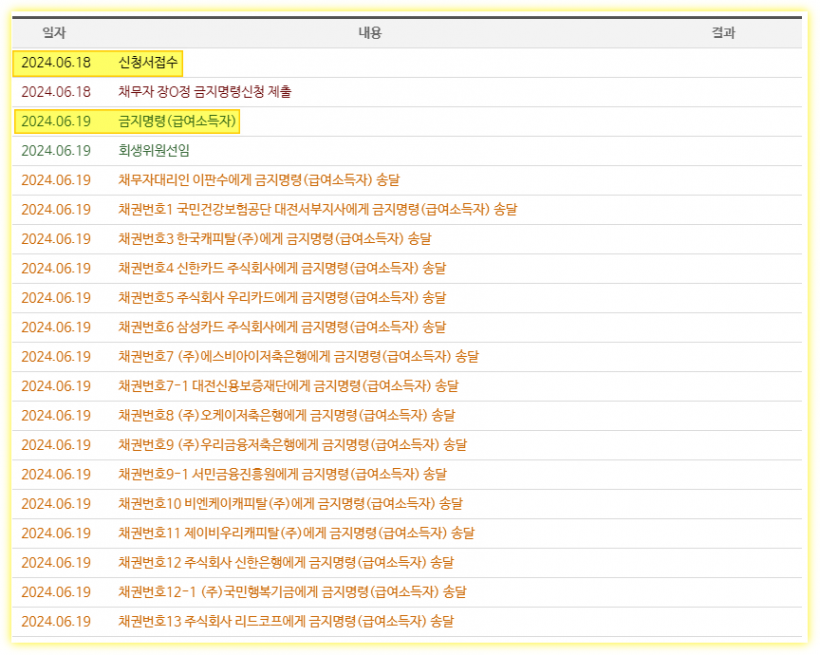Select the 회생위원선임 entry
Screen dimensions: 820x655
(154, 151)
